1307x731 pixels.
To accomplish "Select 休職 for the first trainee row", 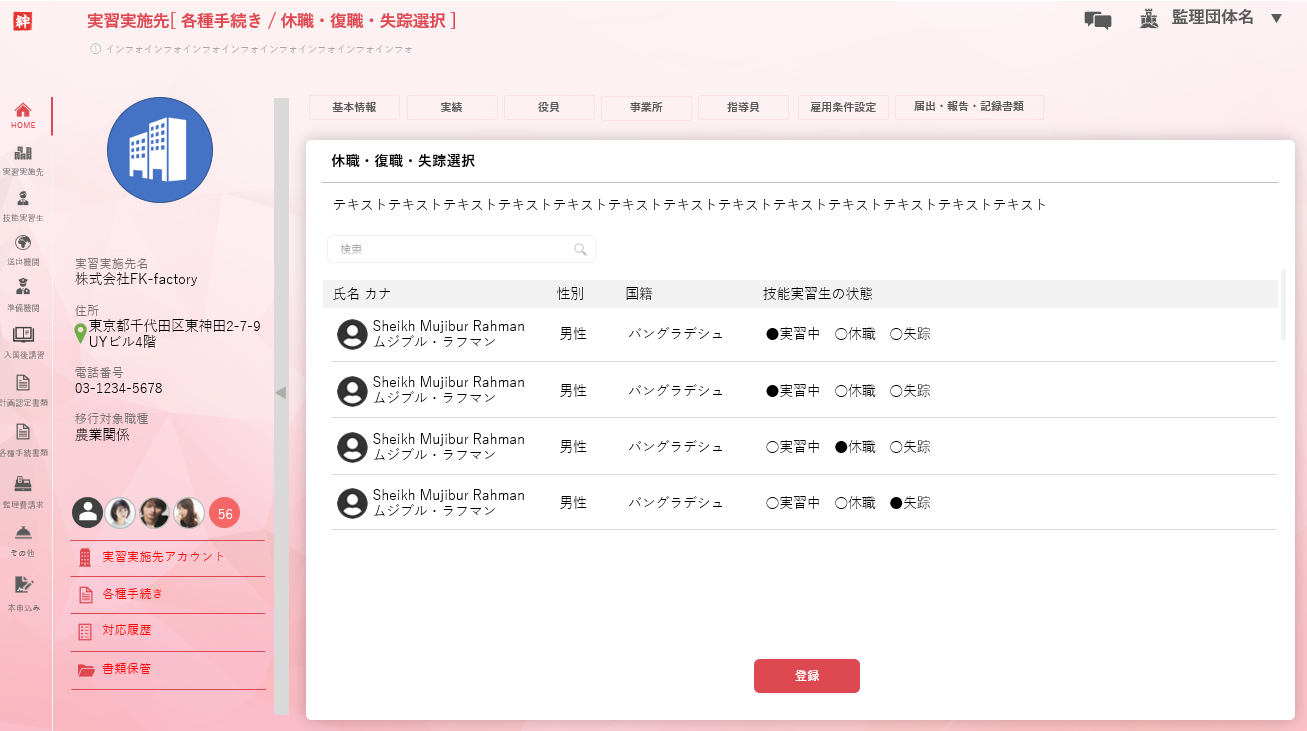I will [841, 335].
